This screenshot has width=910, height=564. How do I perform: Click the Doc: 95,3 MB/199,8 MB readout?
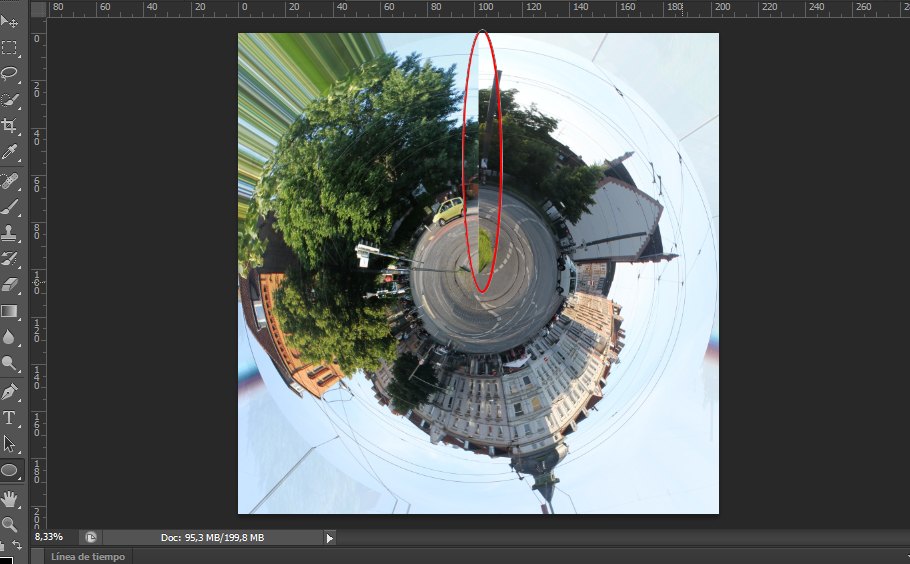(x=212, y=538)
